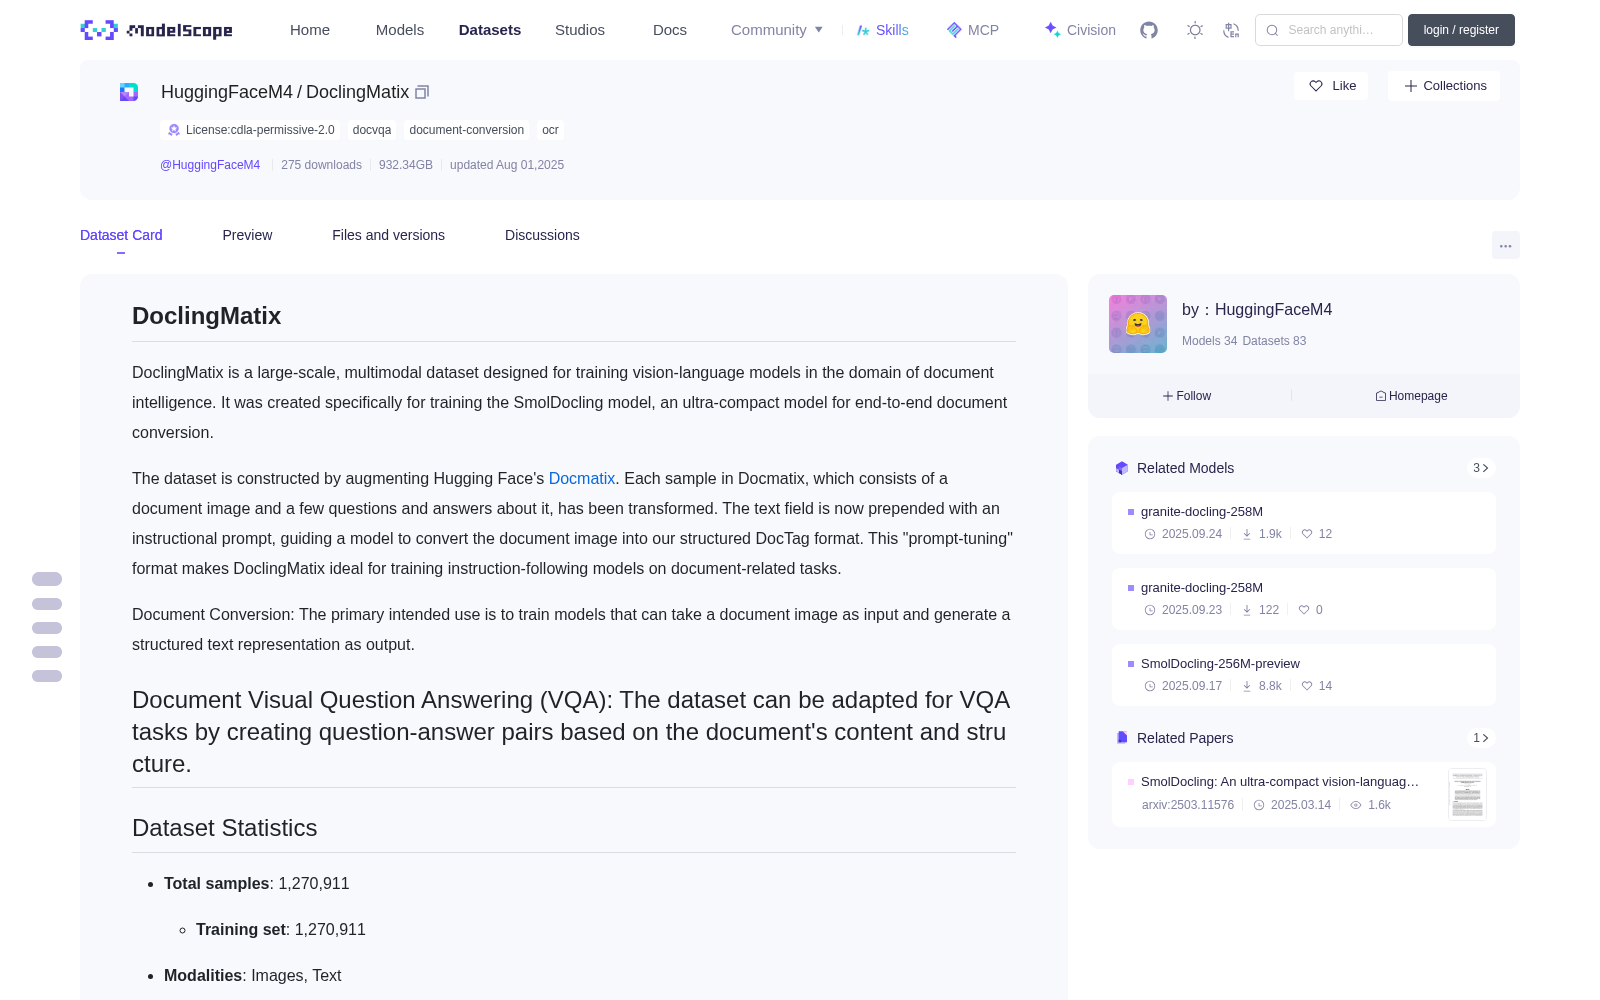This screenshot has width=1600, height=1000.
Task: Visit the HuggingFaceM4 Homepage
Action: [1411, 396]
